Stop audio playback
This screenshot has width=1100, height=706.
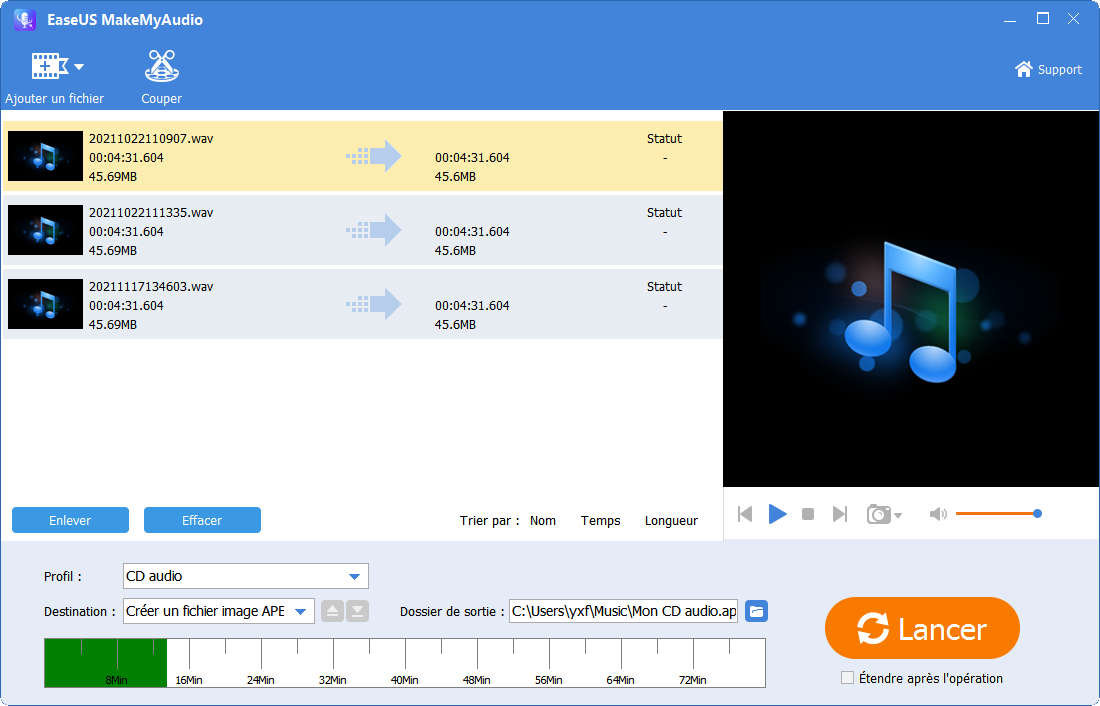[x=808, y=514]
